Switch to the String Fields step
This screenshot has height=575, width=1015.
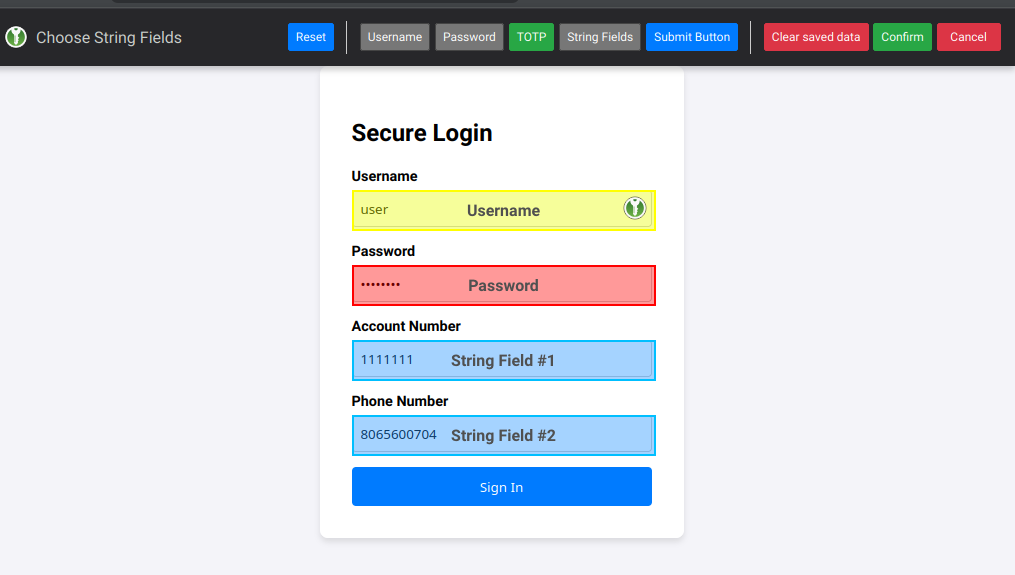click(x=600, y=37)
